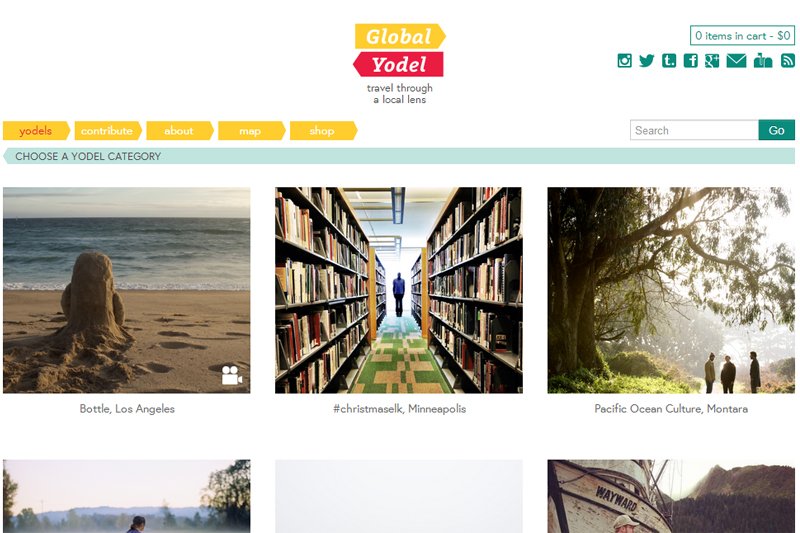The height and width of the screenshot is (533, 800).
Task: Expand the Choose a Yodel Category bar
Action: (399, 156)
